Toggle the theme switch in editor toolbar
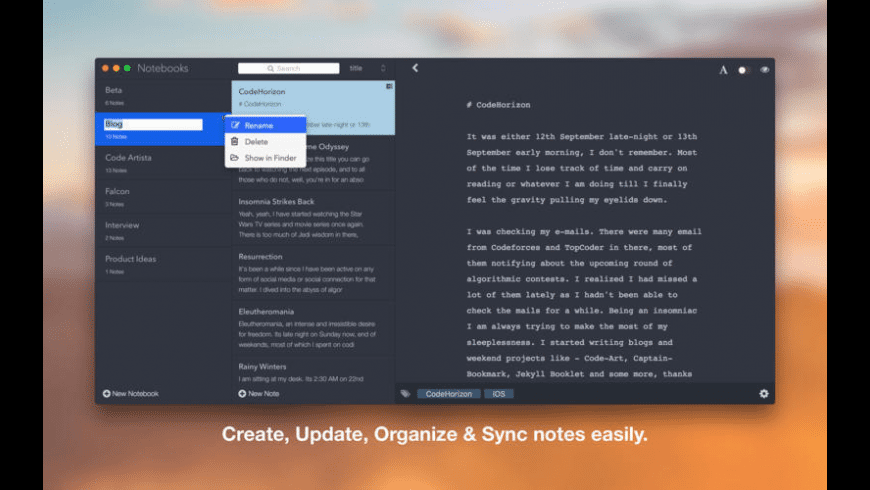The image size is (870, 490). (744, 70)
